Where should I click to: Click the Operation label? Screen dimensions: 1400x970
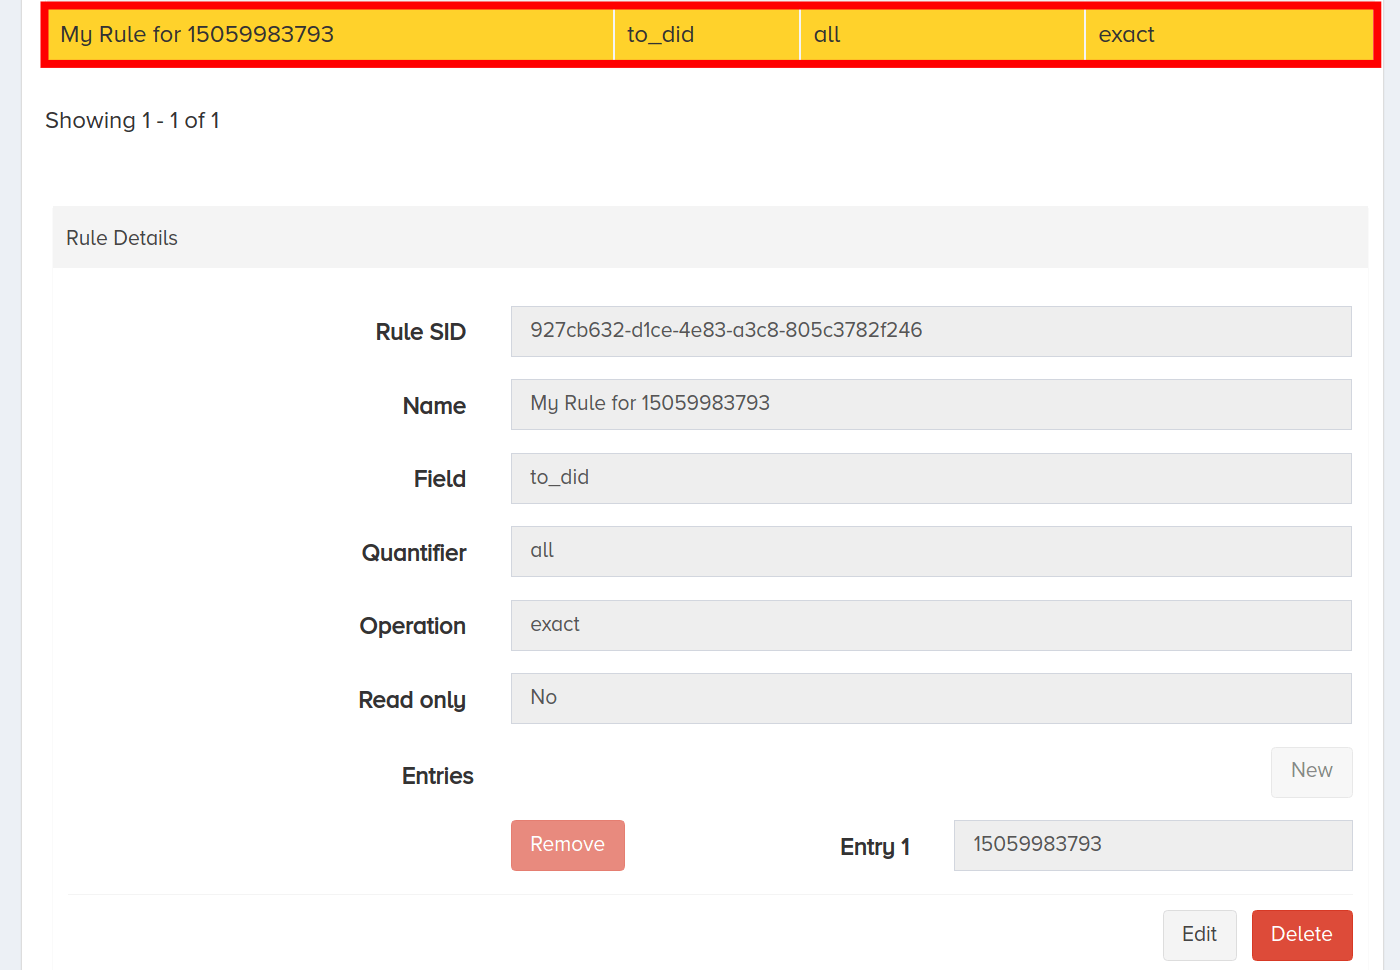pyautogui.click(x=413, y=626)
